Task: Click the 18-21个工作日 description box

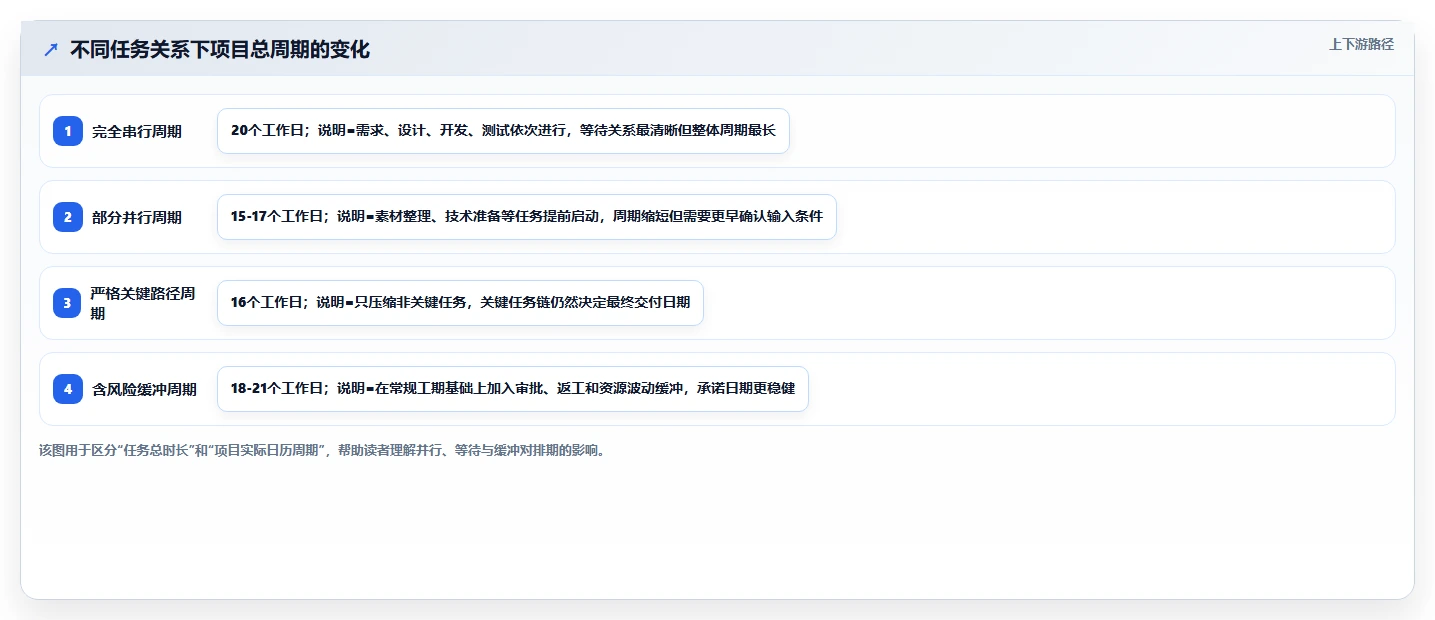Action: pos(513,389)
